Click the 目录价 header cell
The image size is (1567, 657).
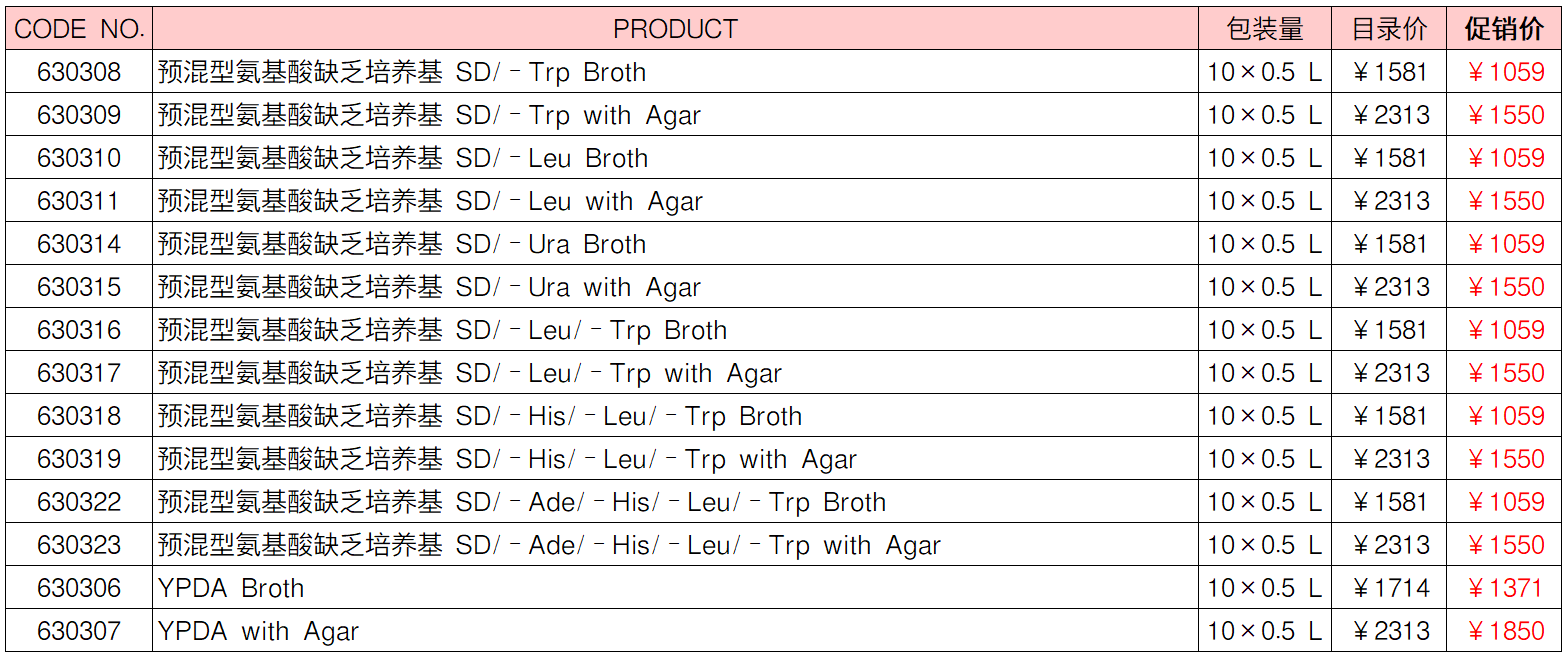tap(1389, 29)
